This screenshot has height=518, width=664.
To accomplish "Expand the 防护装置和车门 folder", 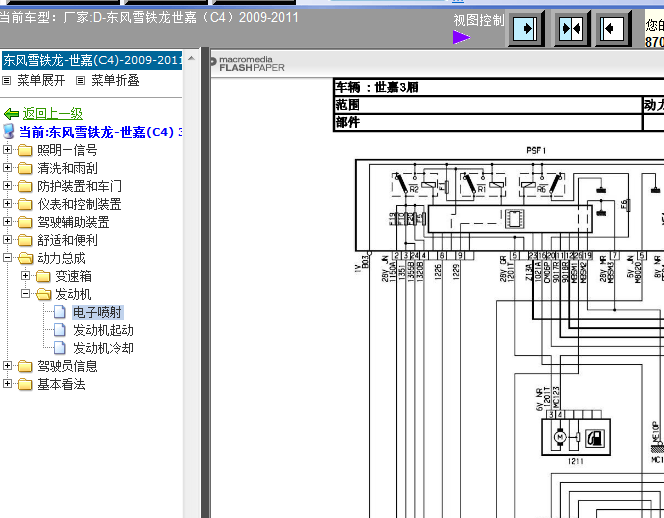I will (x=7, y=186).
